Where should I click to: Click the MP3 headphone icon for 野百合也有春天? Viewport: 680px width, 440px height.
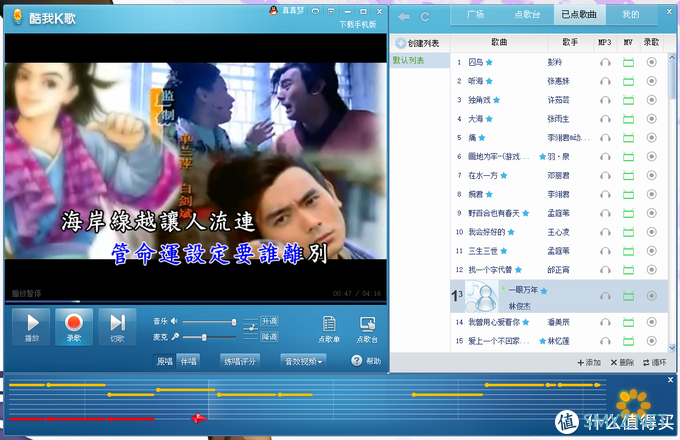605,213
